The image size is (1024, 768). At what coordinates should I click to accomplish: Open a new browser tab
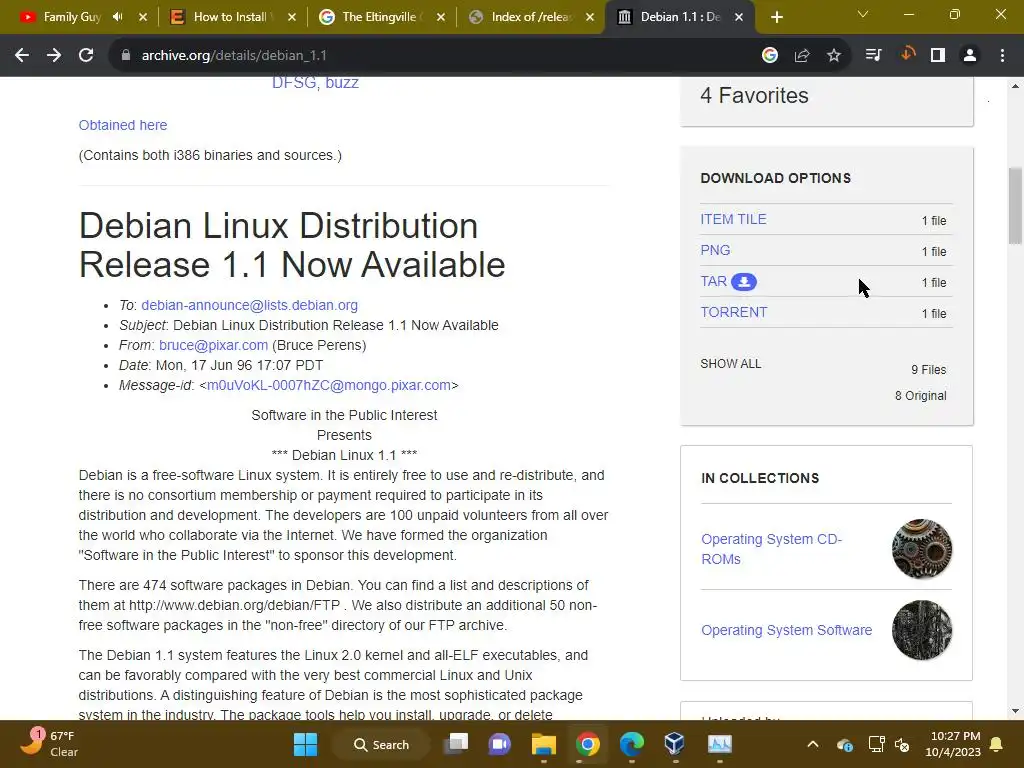point(776,17)
